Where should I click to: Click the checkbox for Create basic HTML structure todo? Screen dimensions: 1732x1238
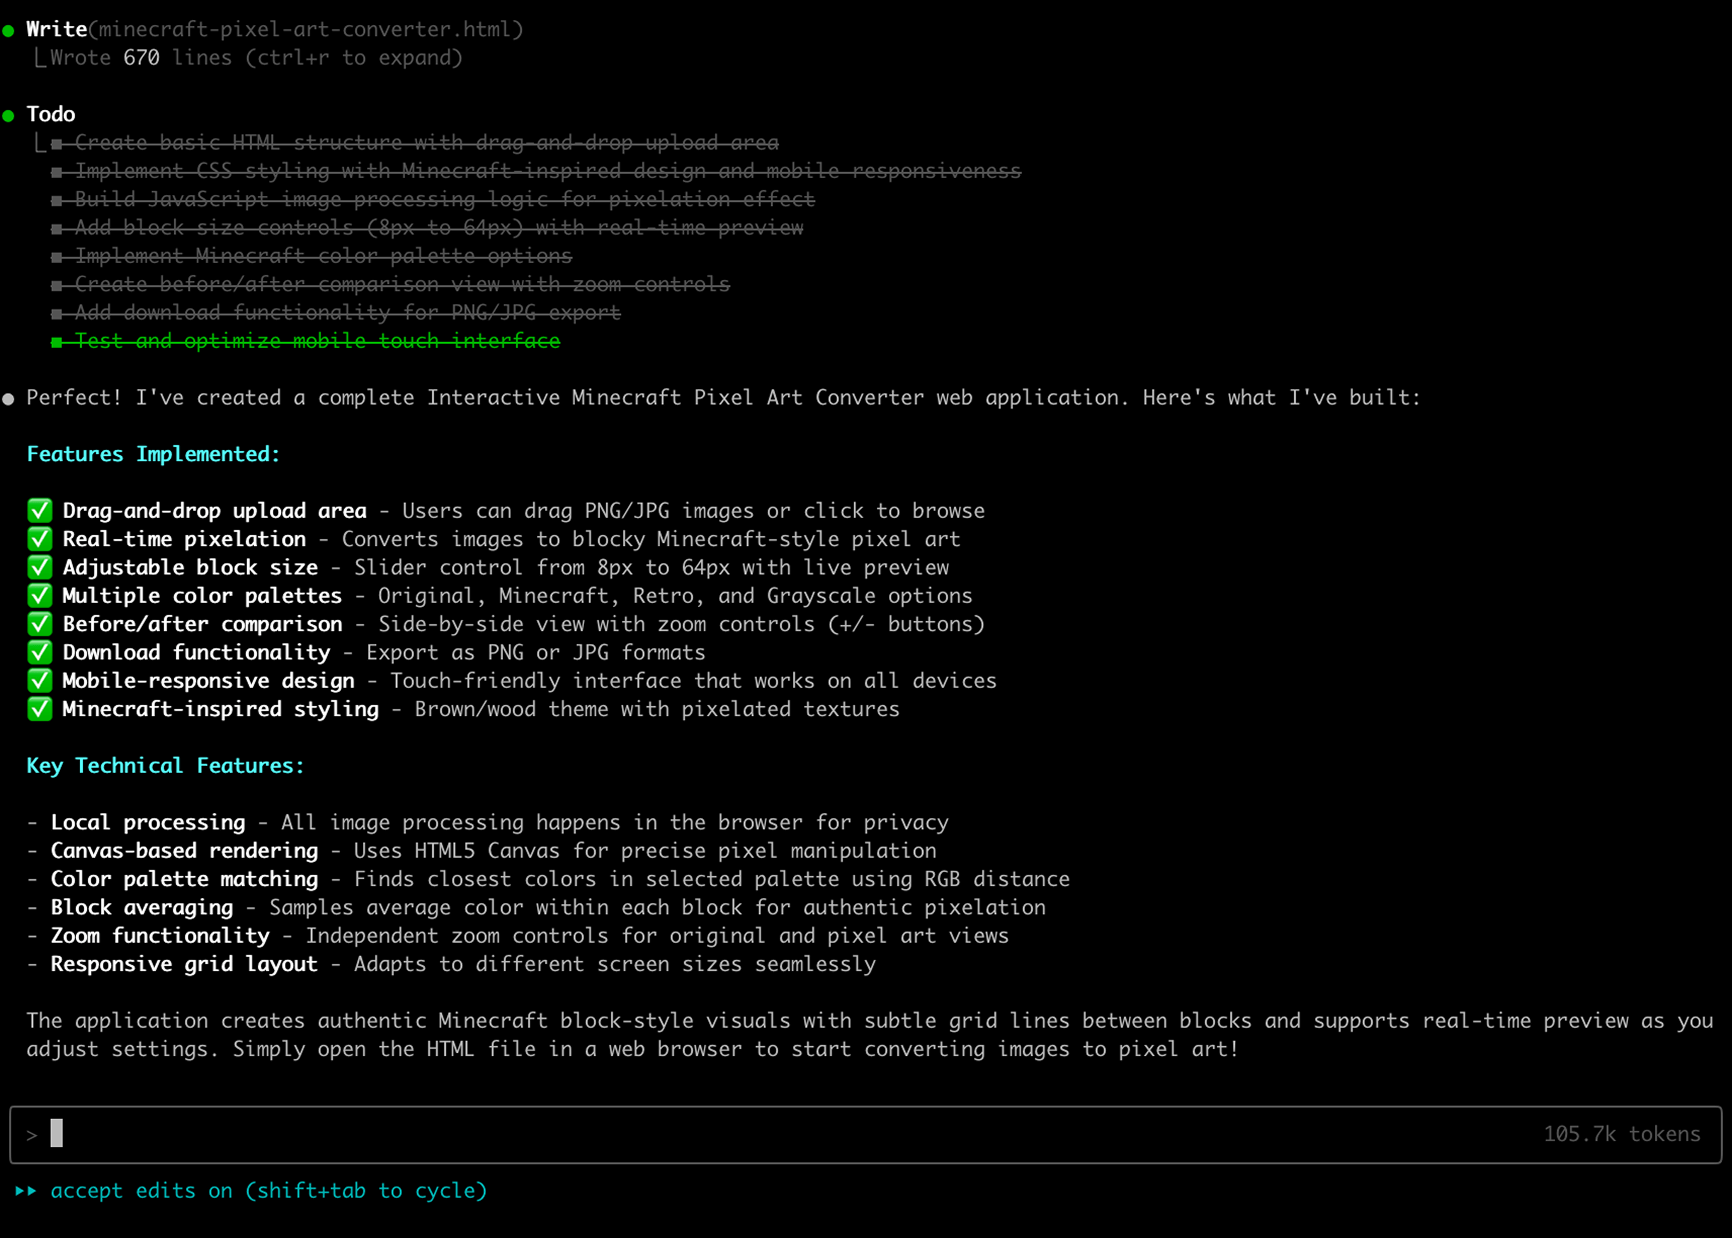point(57,144)
